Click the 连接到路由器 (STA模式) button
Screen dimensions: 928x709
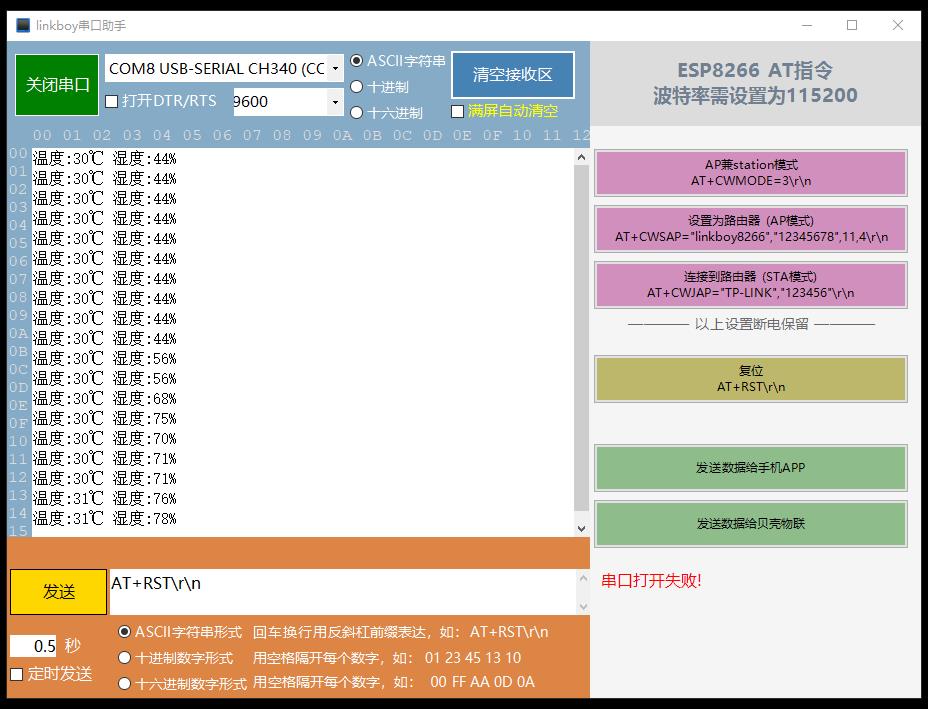click(x=750, y=285)
